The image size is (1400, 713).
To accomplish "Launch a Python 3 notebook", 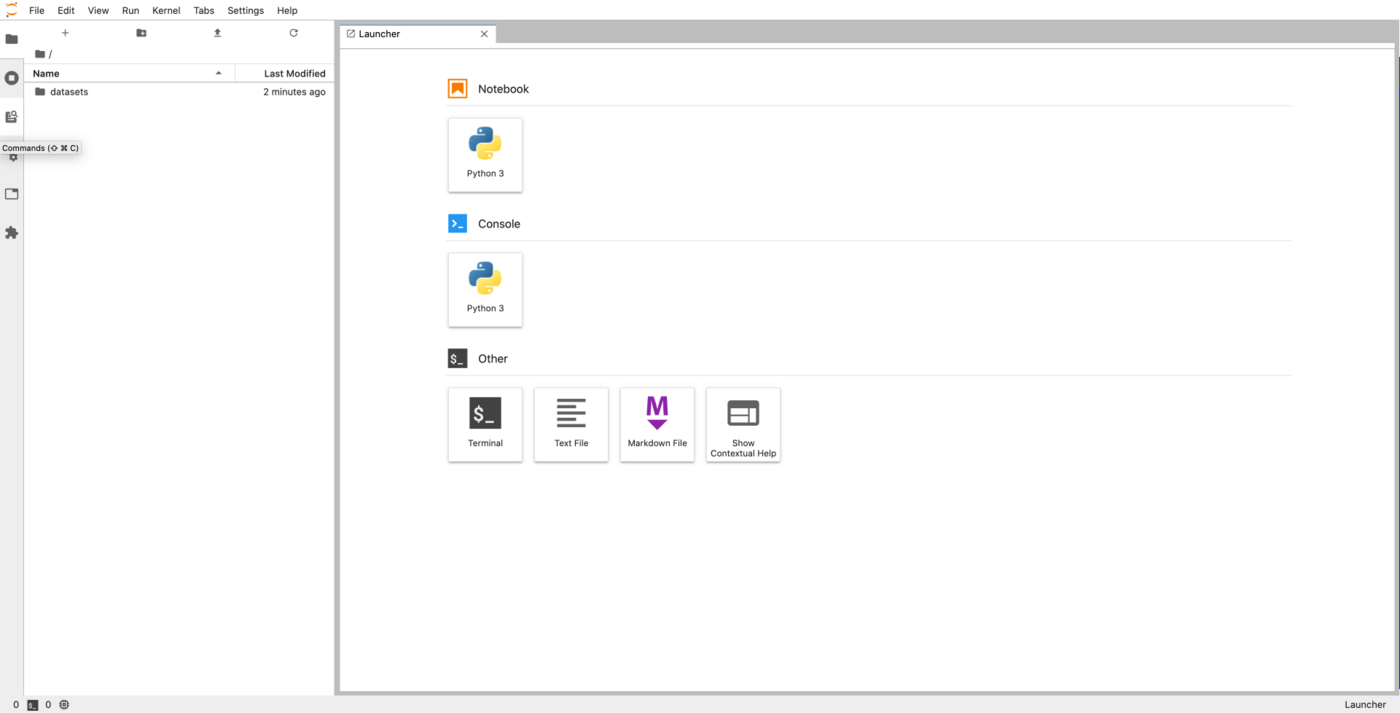I will (485, 154).
